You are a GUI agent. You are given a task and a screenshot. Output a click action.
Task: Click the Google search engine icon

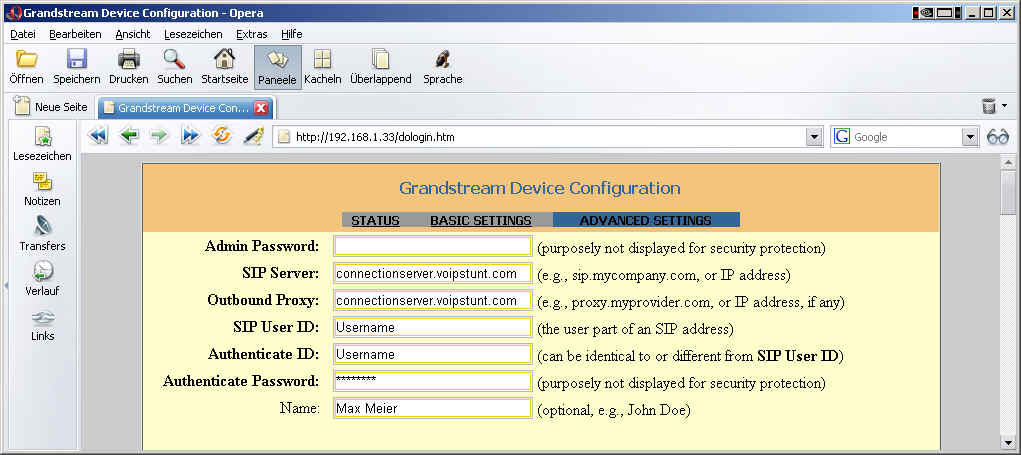point(842,137)
